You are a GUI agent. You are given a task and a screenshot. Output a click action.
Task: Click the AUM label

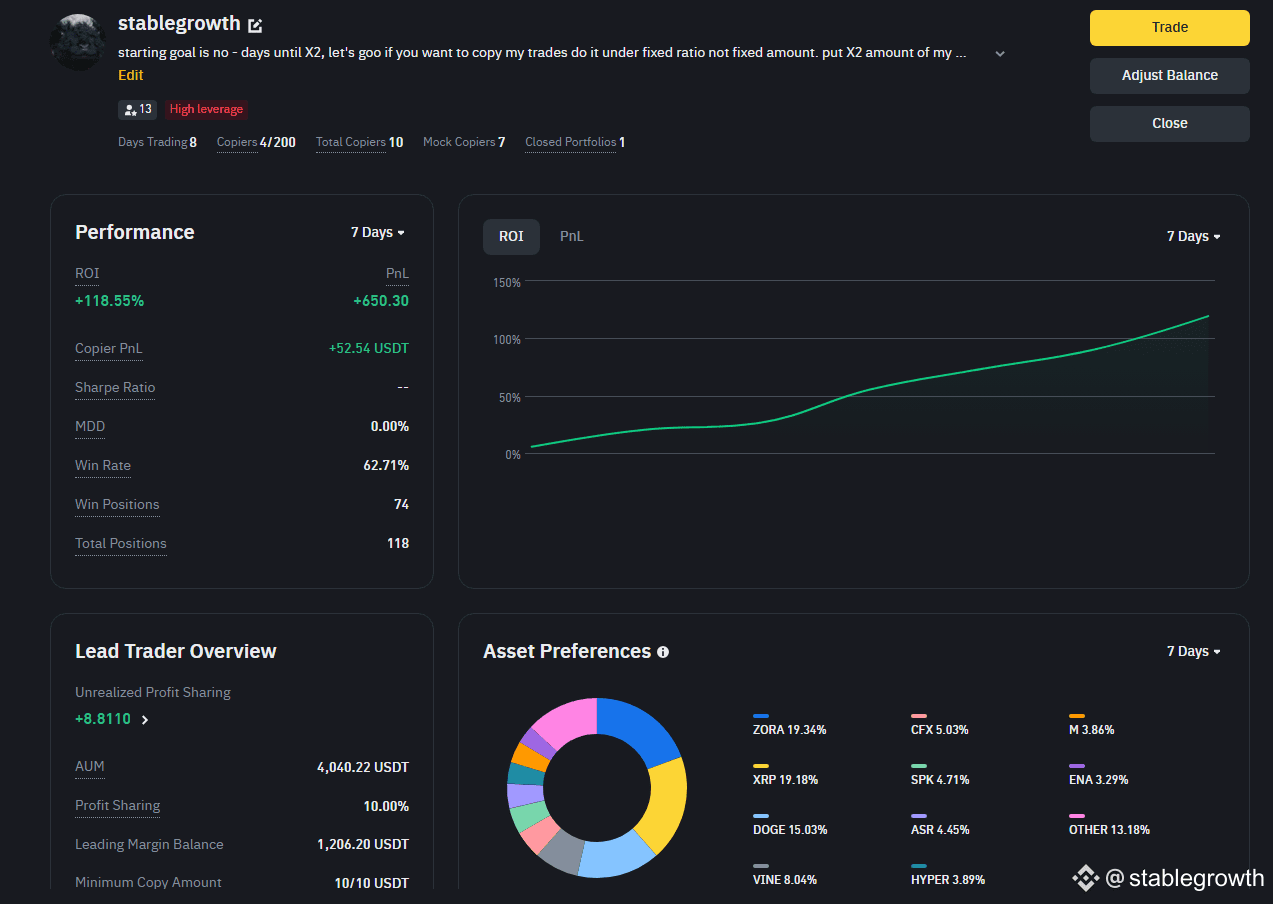pos(90,767)
